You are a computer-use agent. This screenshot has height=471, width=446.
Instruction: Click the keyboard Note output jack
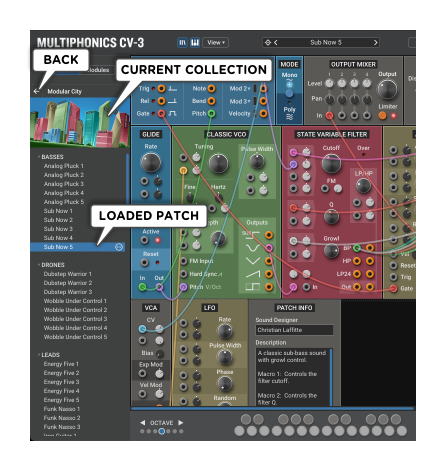211,88
